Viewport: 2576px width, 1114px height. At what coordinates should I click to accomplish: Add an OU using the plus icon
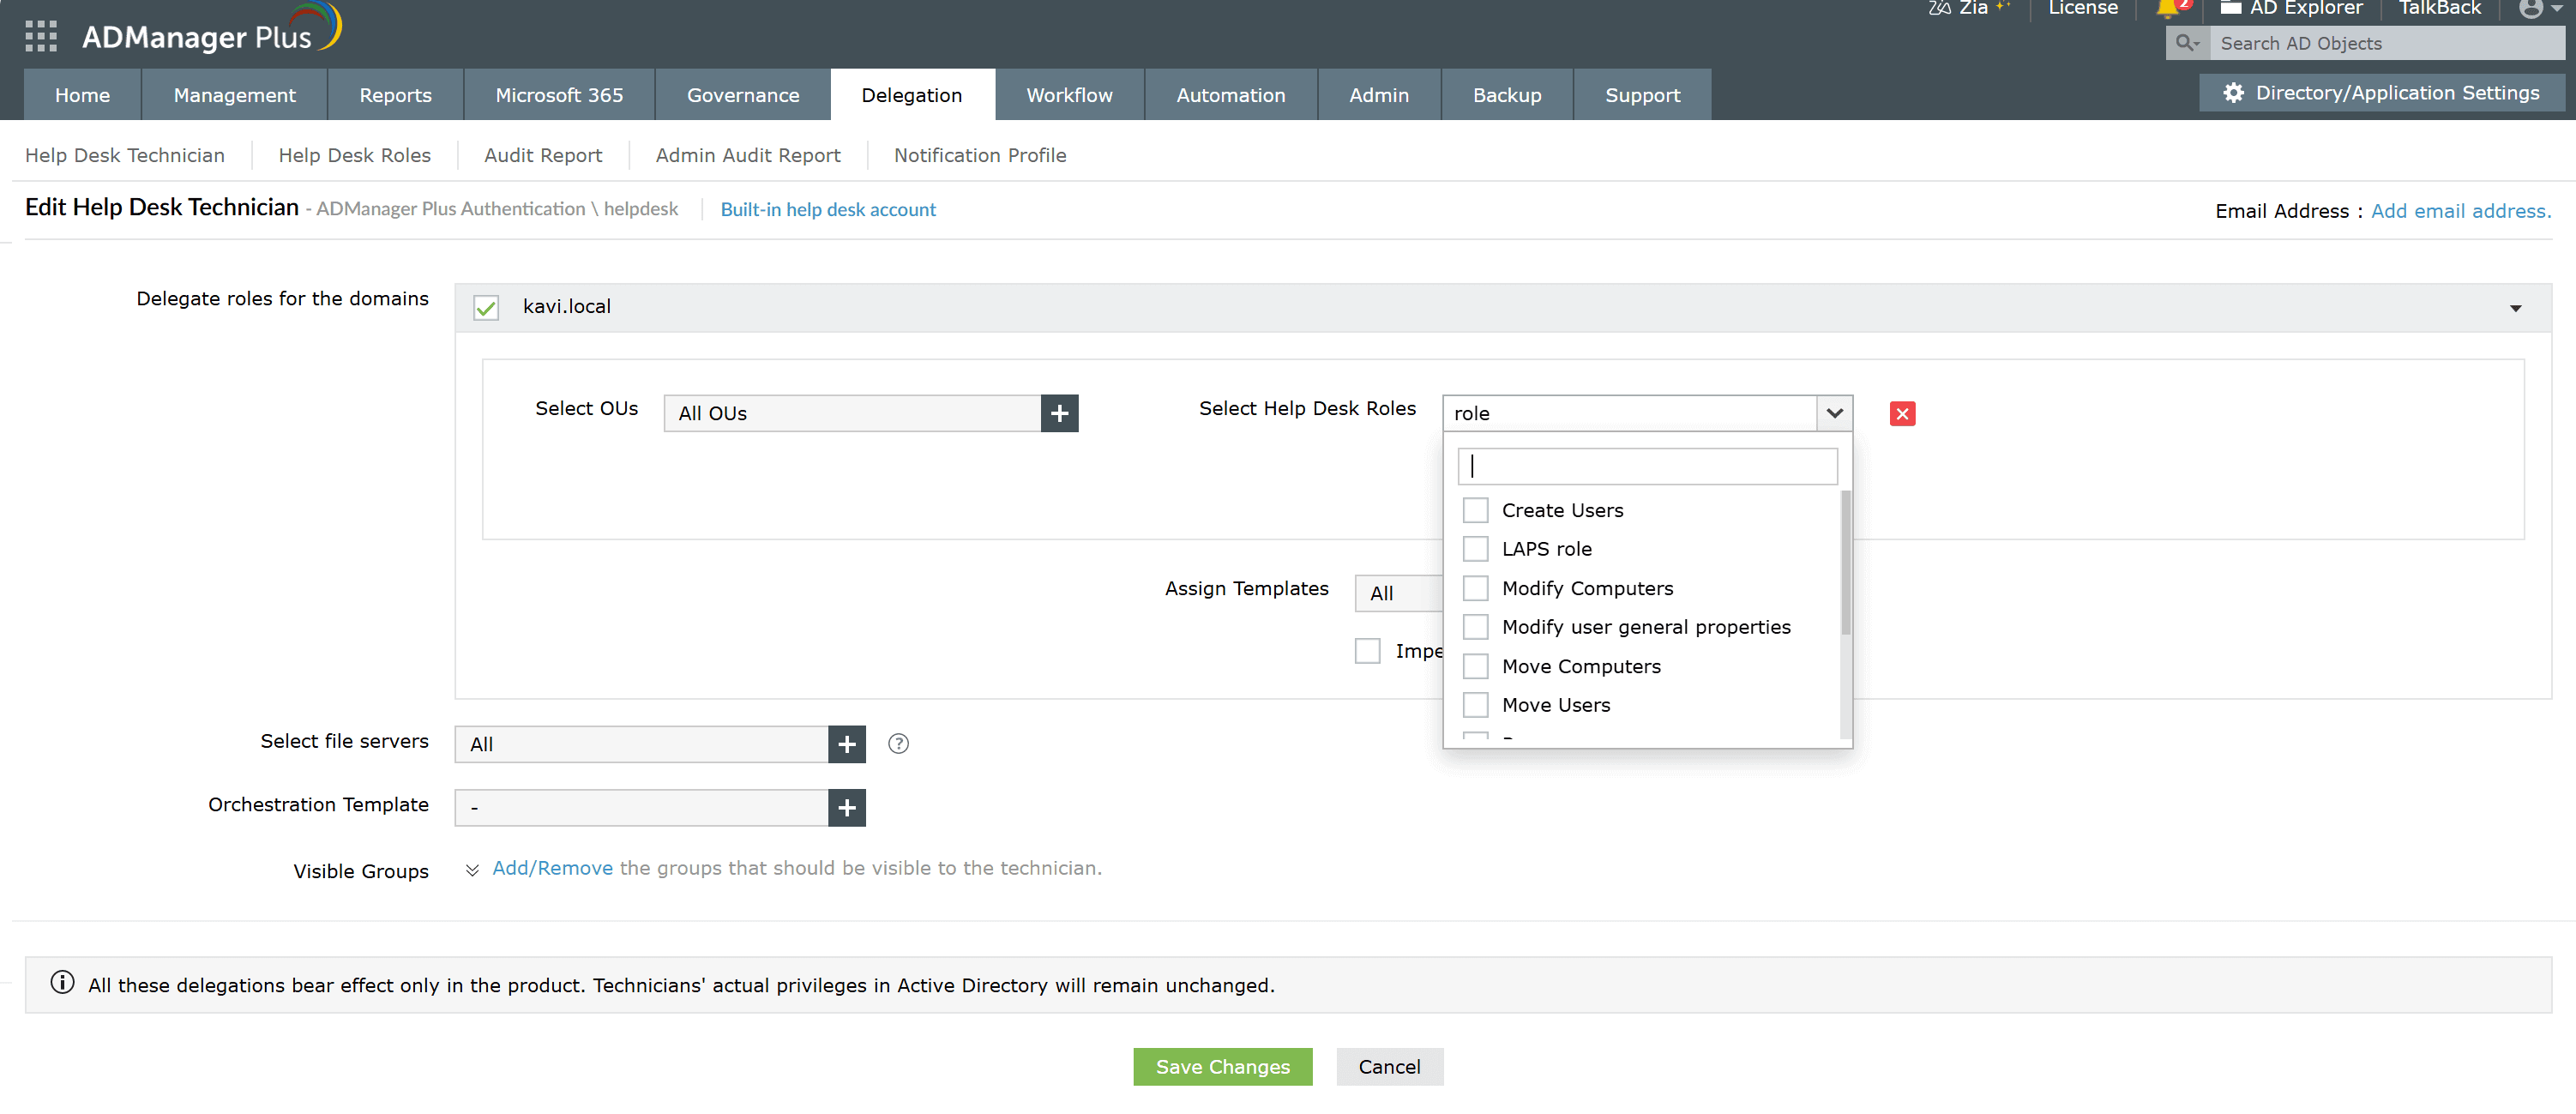(x=1058, y=412)
